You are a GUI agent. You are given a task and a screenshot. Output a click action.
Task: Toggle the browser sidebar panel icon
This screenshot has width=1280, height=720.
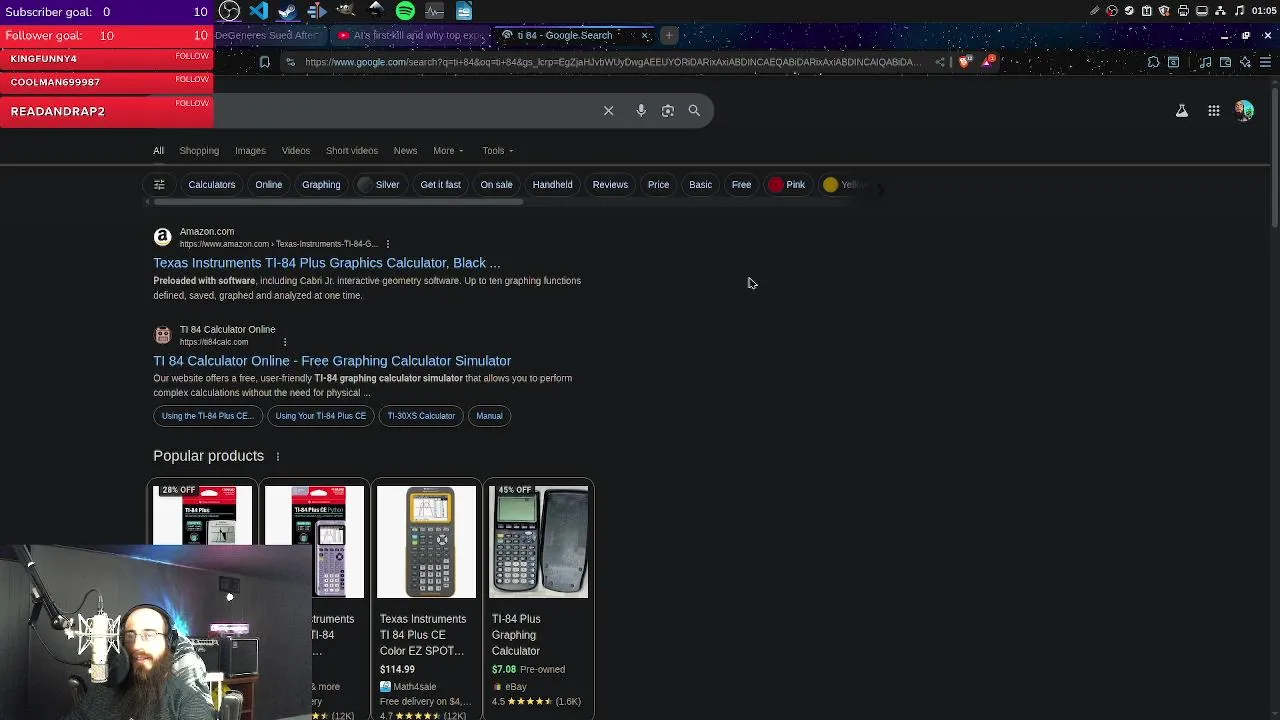click(x=1173, y=62)
